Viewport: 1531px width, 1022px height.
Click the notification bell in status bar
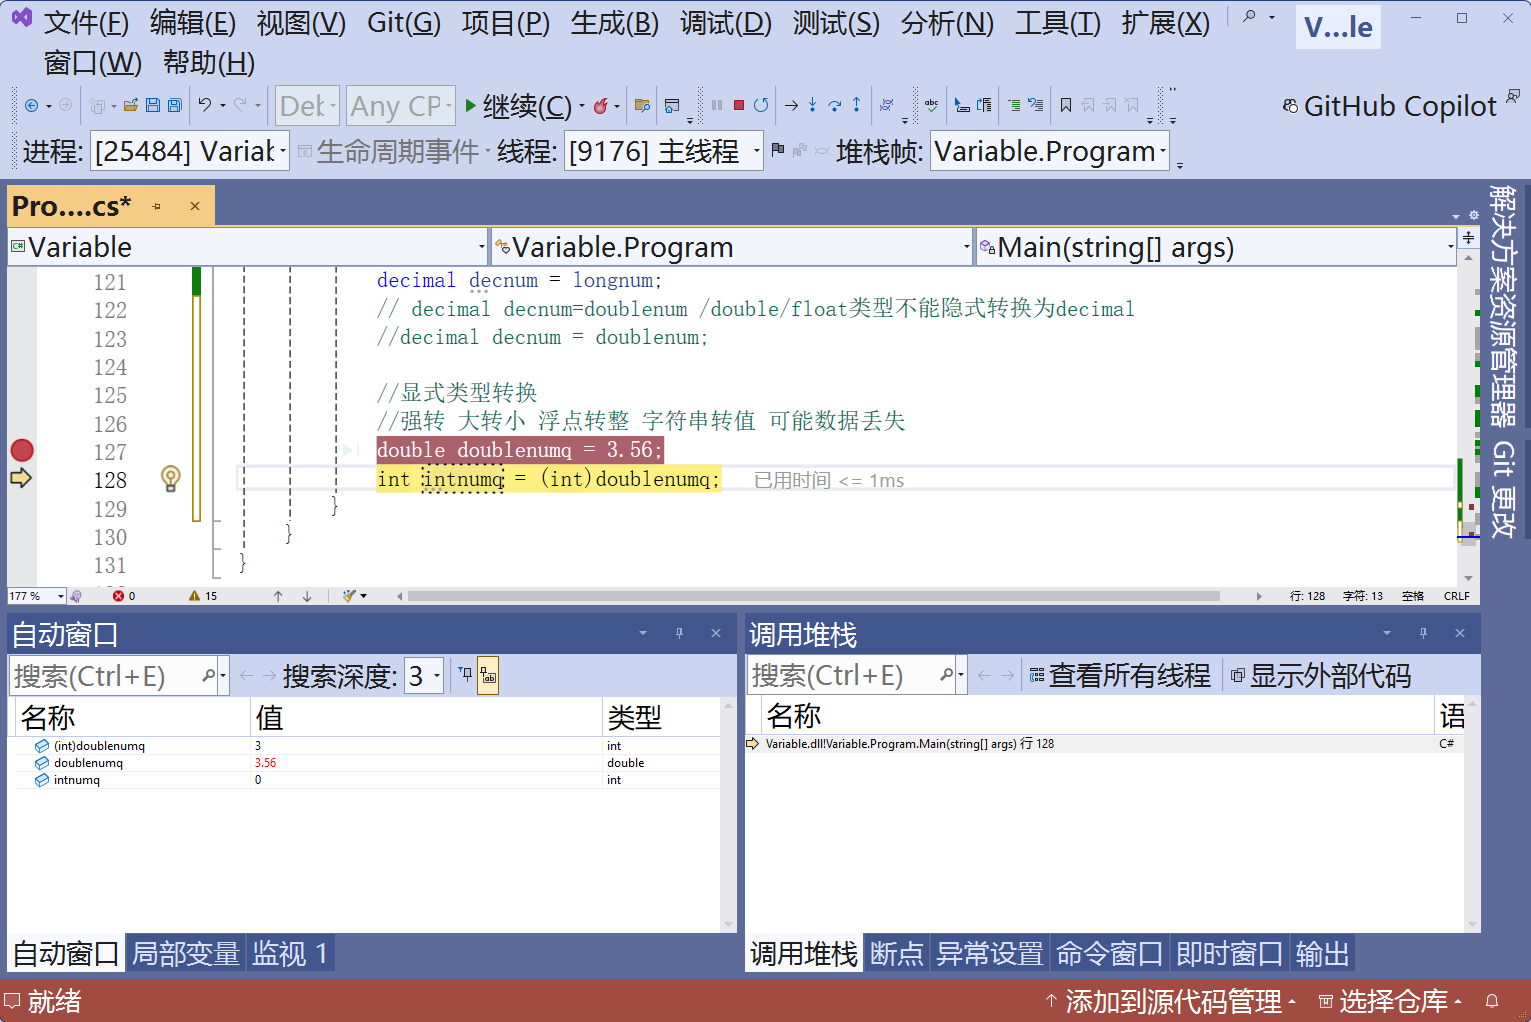tap(1492, 1001)
